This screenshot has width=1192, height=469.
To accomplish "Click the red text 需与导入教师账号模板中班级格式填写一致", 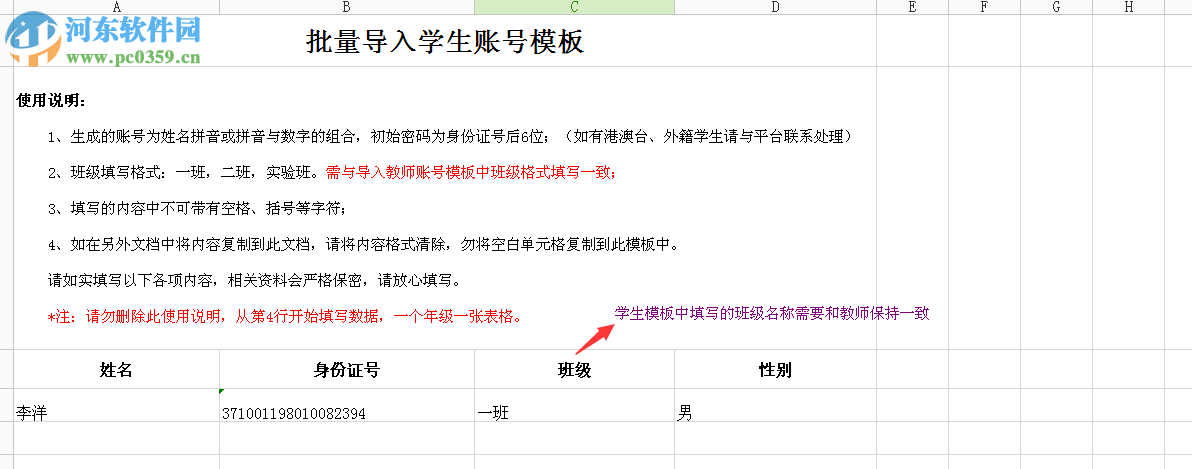I will 471,173.
